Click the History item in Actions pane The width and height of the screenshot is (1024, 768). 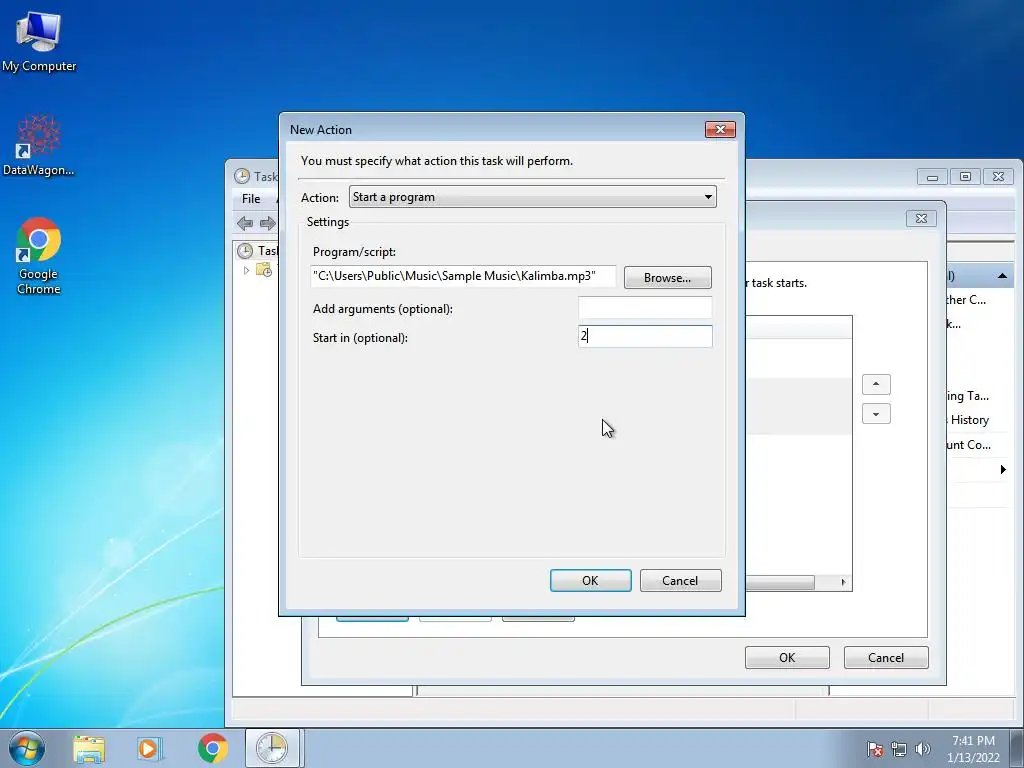pos(970,420)
